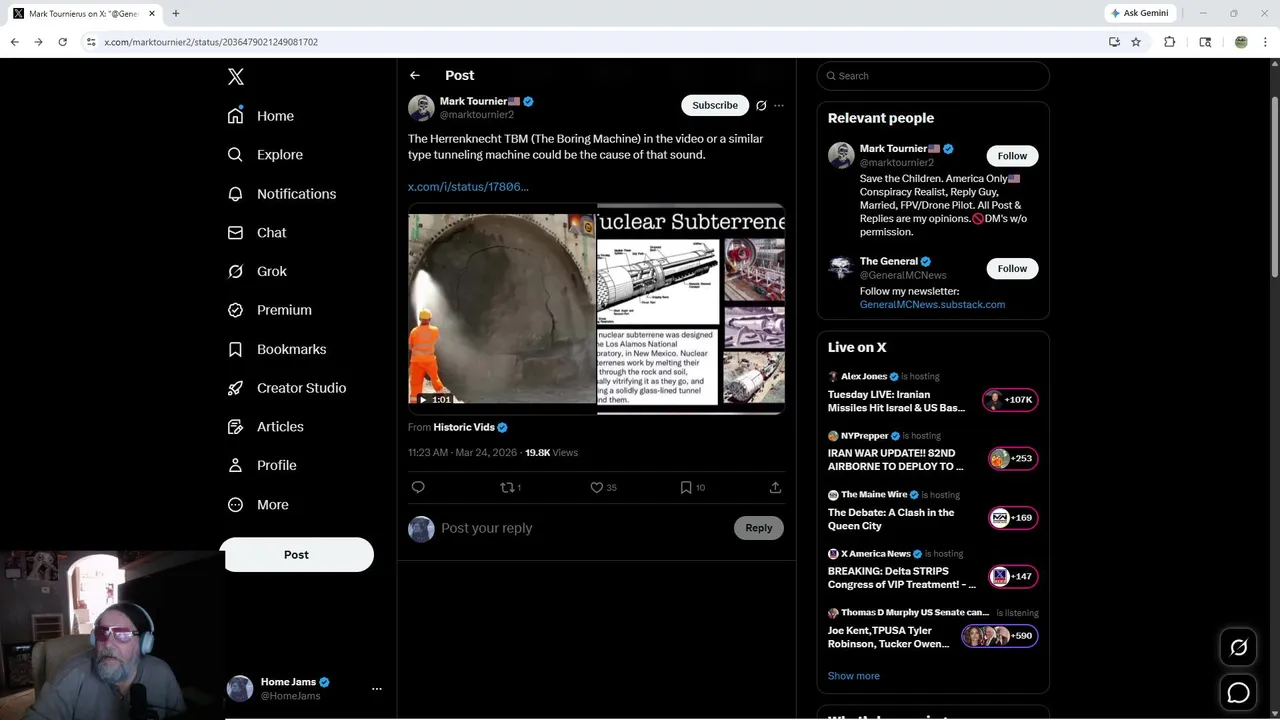1280x720 pixels.
Task: Open Articles in the sidebar
Action: (x=265, y=426)
